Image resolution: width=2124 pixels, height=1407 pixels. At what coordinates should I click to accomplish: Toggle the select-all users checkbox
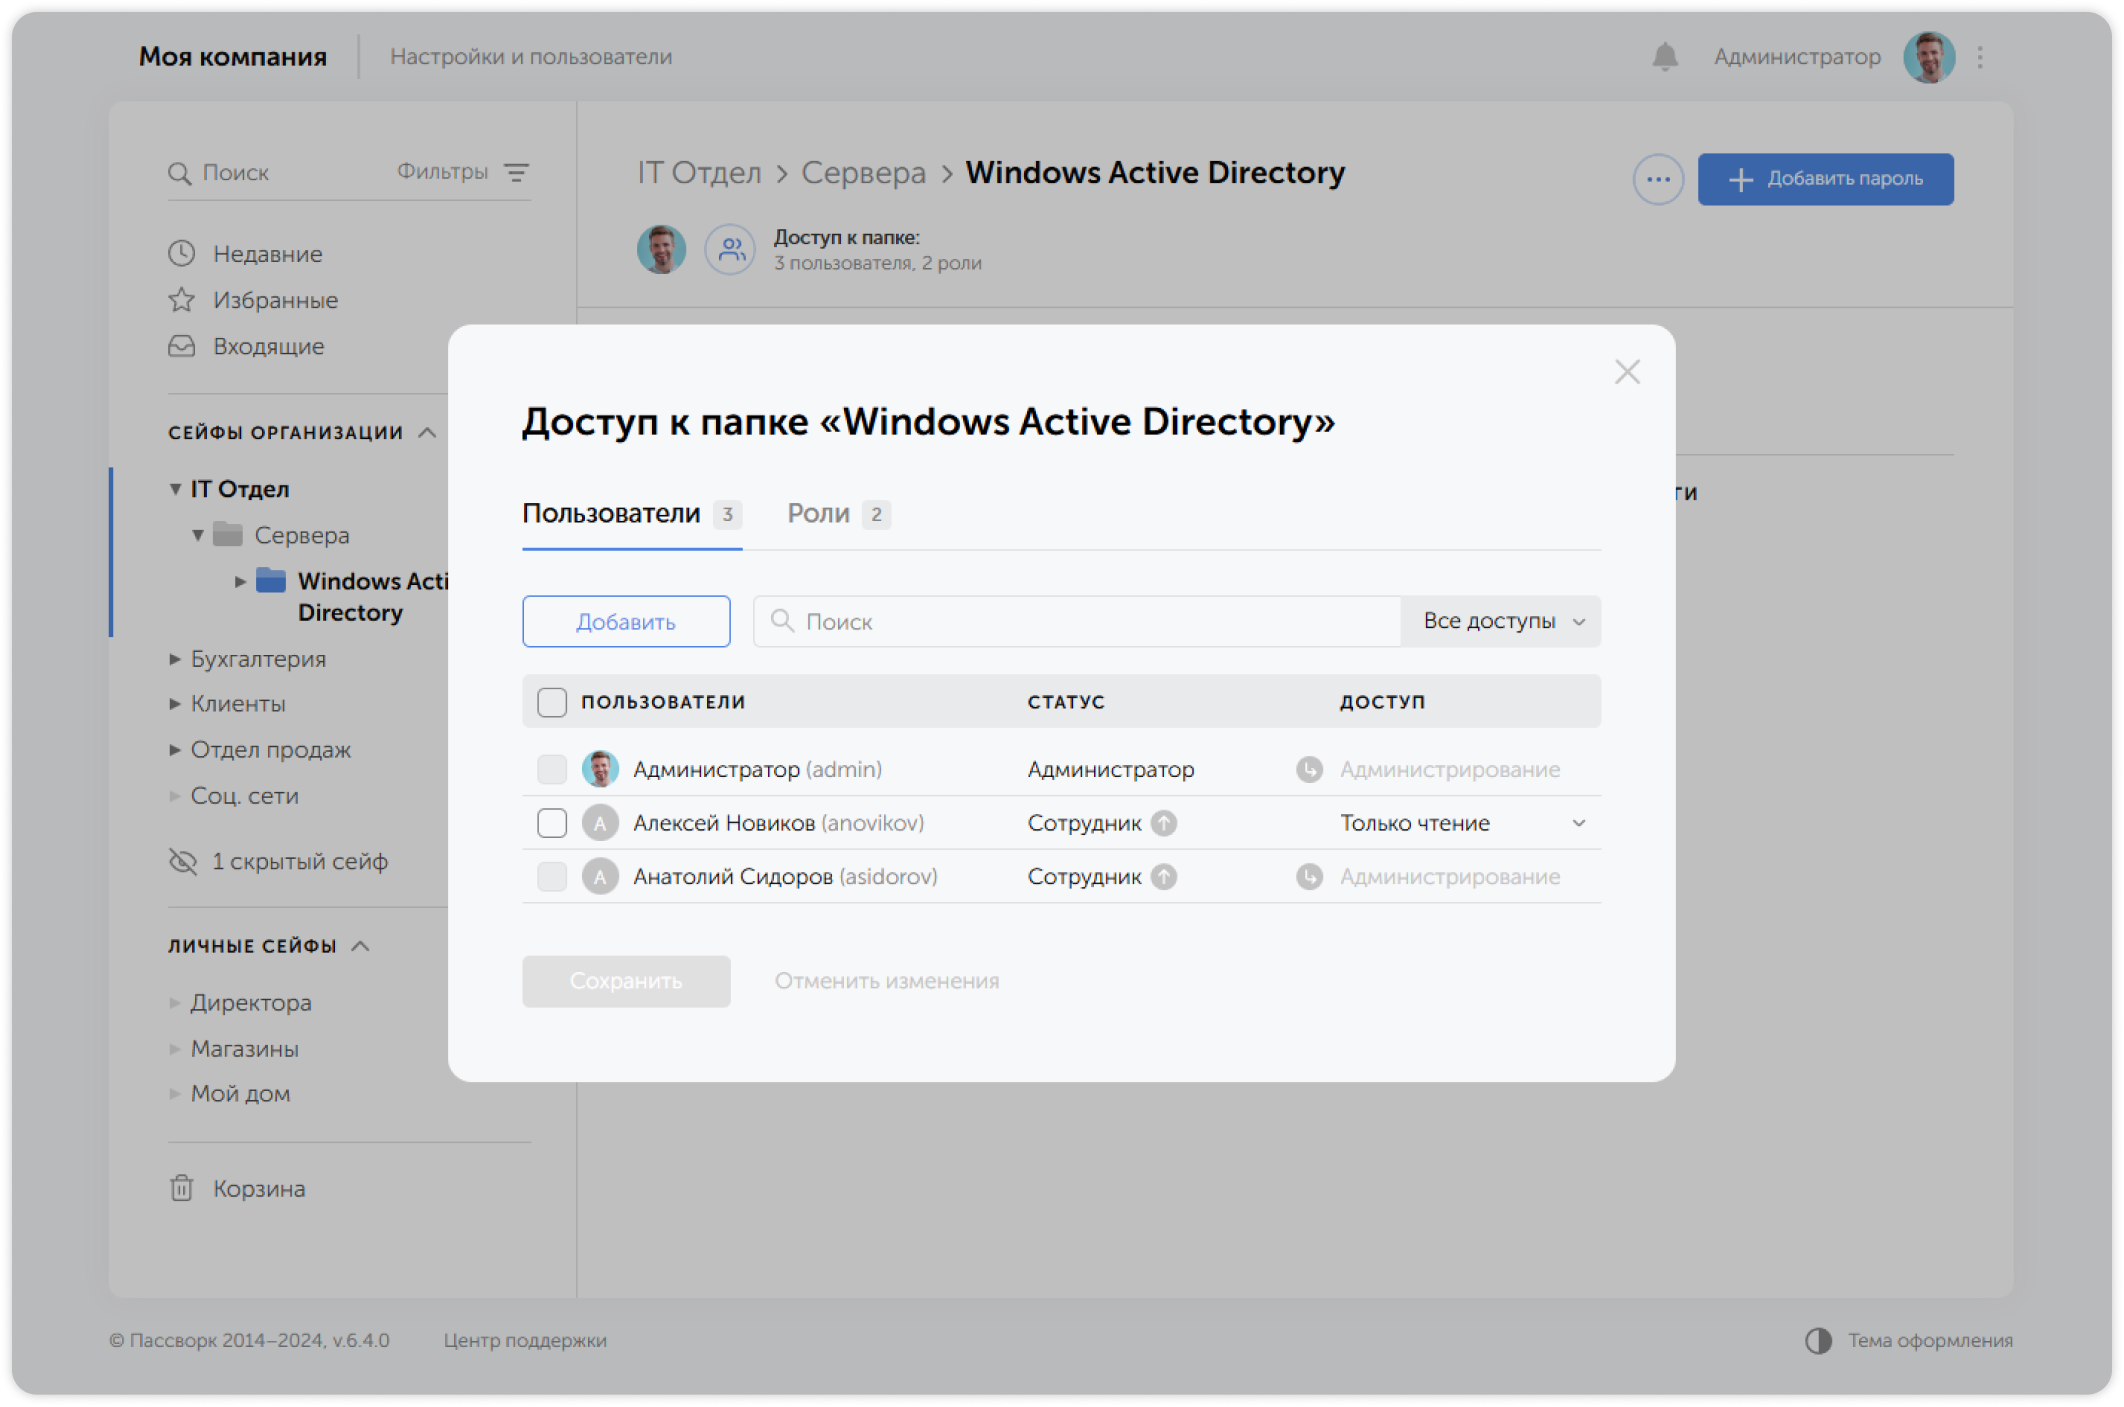552,702
